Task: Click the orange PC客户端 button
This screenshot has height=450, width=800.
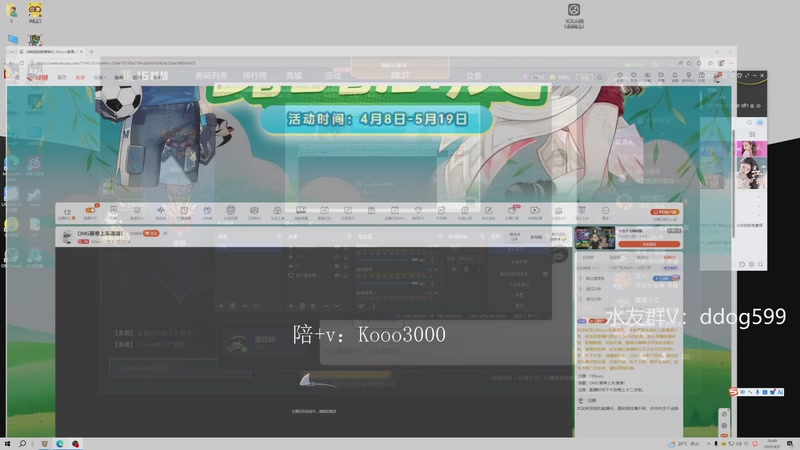Action: coord(664,212)
